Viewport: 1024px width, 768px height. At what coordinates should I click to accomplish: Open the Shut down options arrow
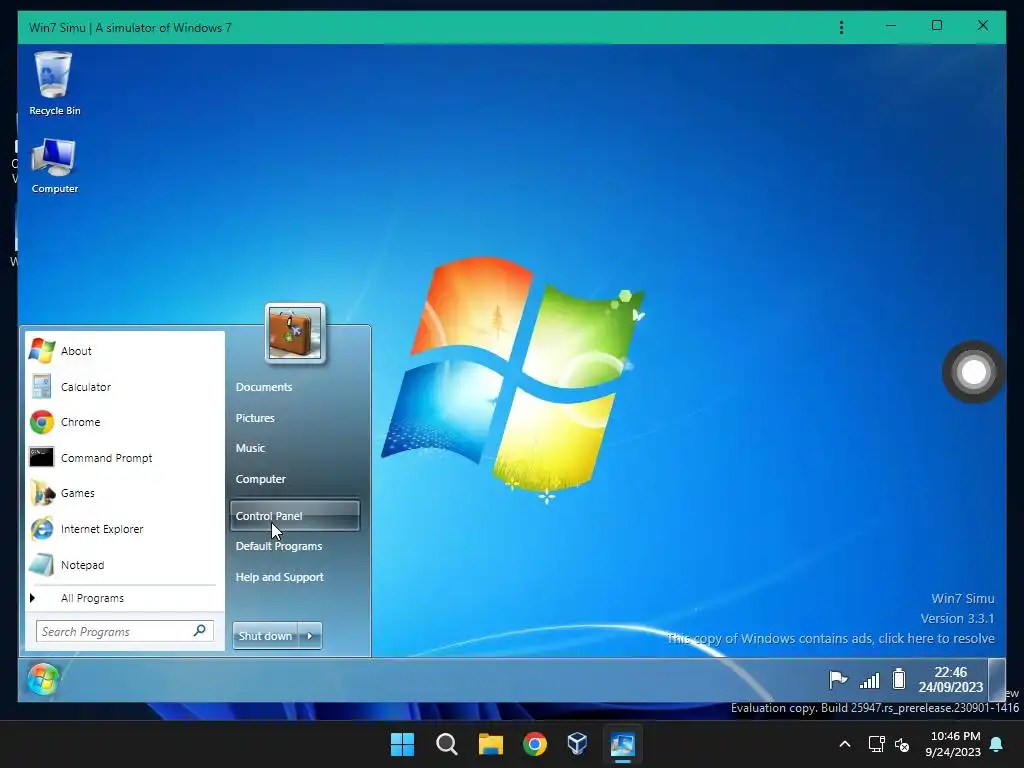coord(310,635)
